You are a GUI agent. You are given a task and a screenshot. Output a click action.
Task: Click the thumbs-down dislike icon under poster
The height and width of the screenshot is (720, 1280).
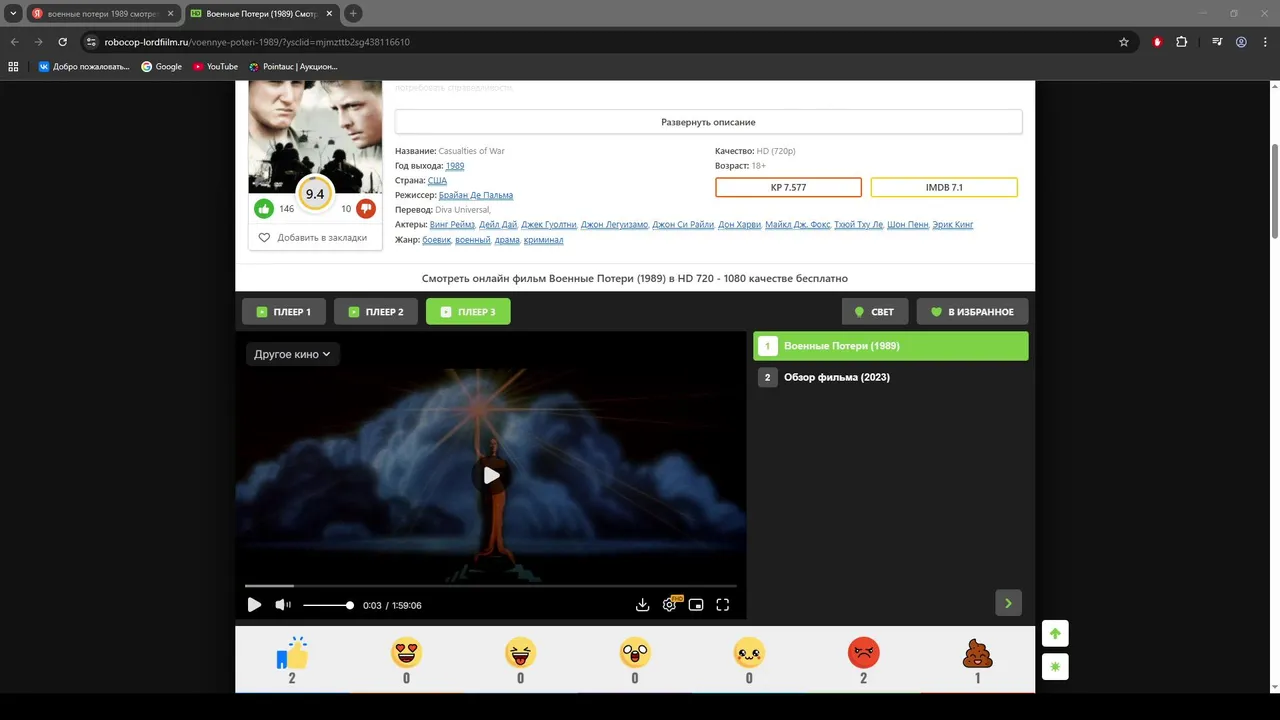pyautogui.click(x=366, y=209)
